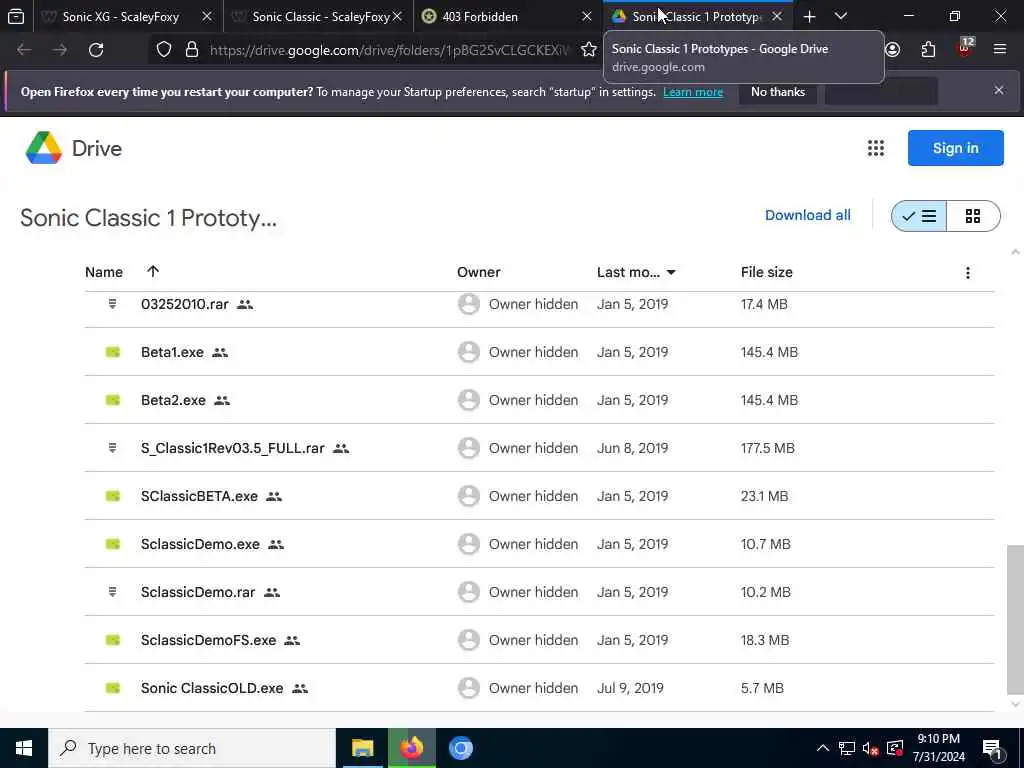
Task: Click Download all
Action: (x=807, y=216)
